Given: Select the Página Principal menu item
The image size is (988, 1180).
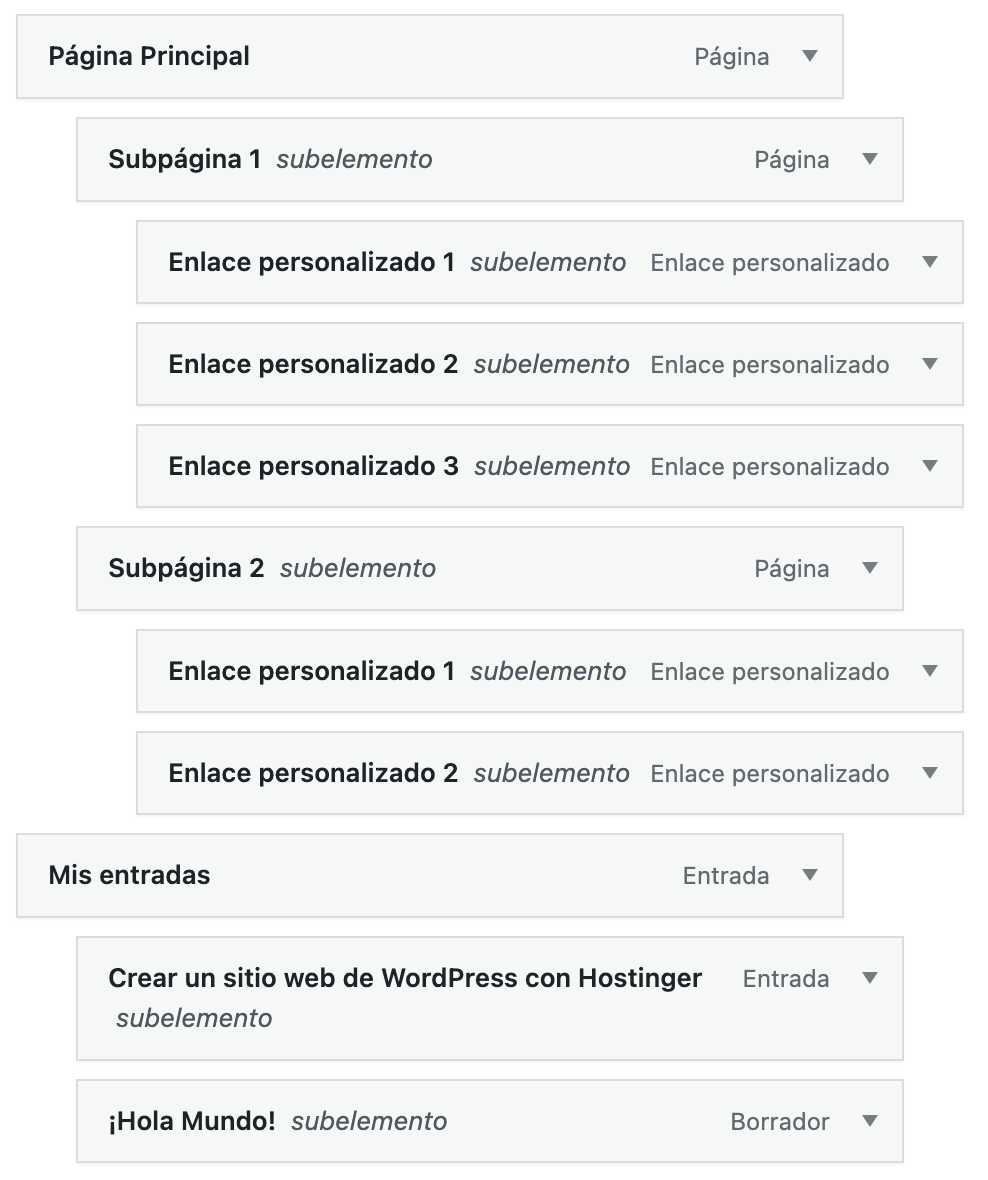Looking at the screenshot, I should (148, 57).
